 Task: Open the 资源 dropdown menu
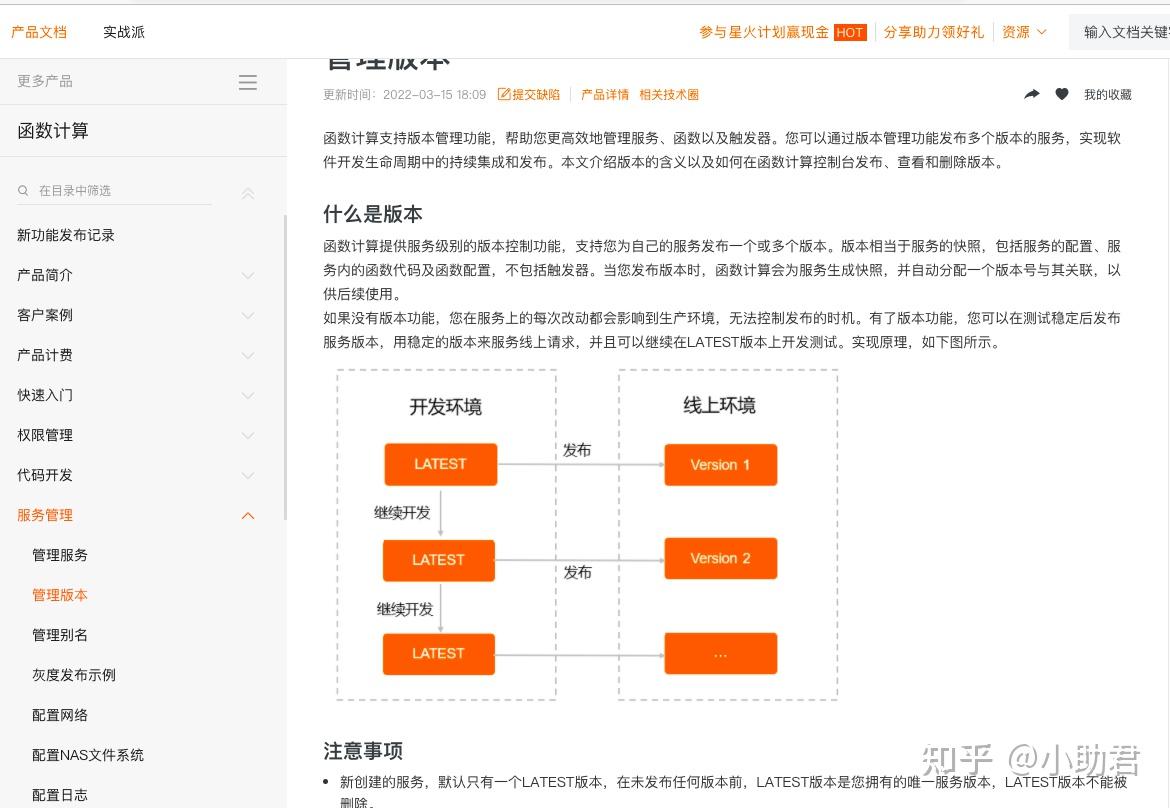pyautogui.click(x=1023, y=31)
